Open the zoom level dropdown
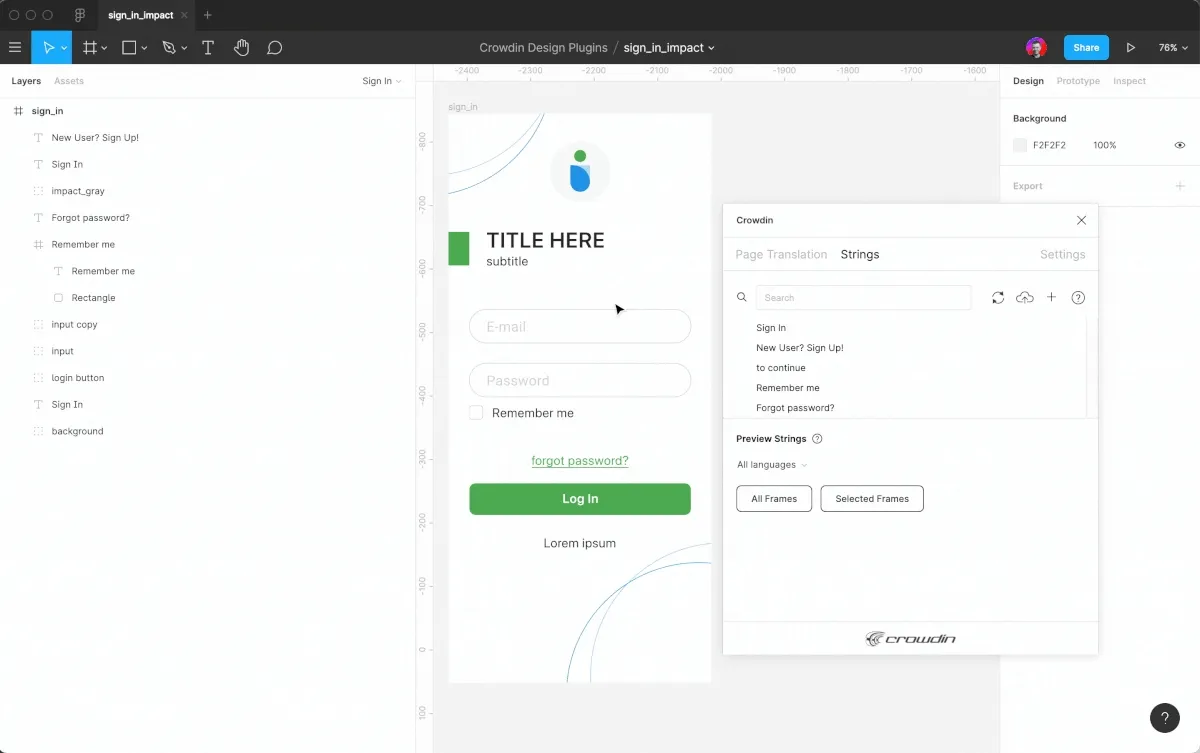Screen dimensions: 1200x753 tap(1174, 47)
